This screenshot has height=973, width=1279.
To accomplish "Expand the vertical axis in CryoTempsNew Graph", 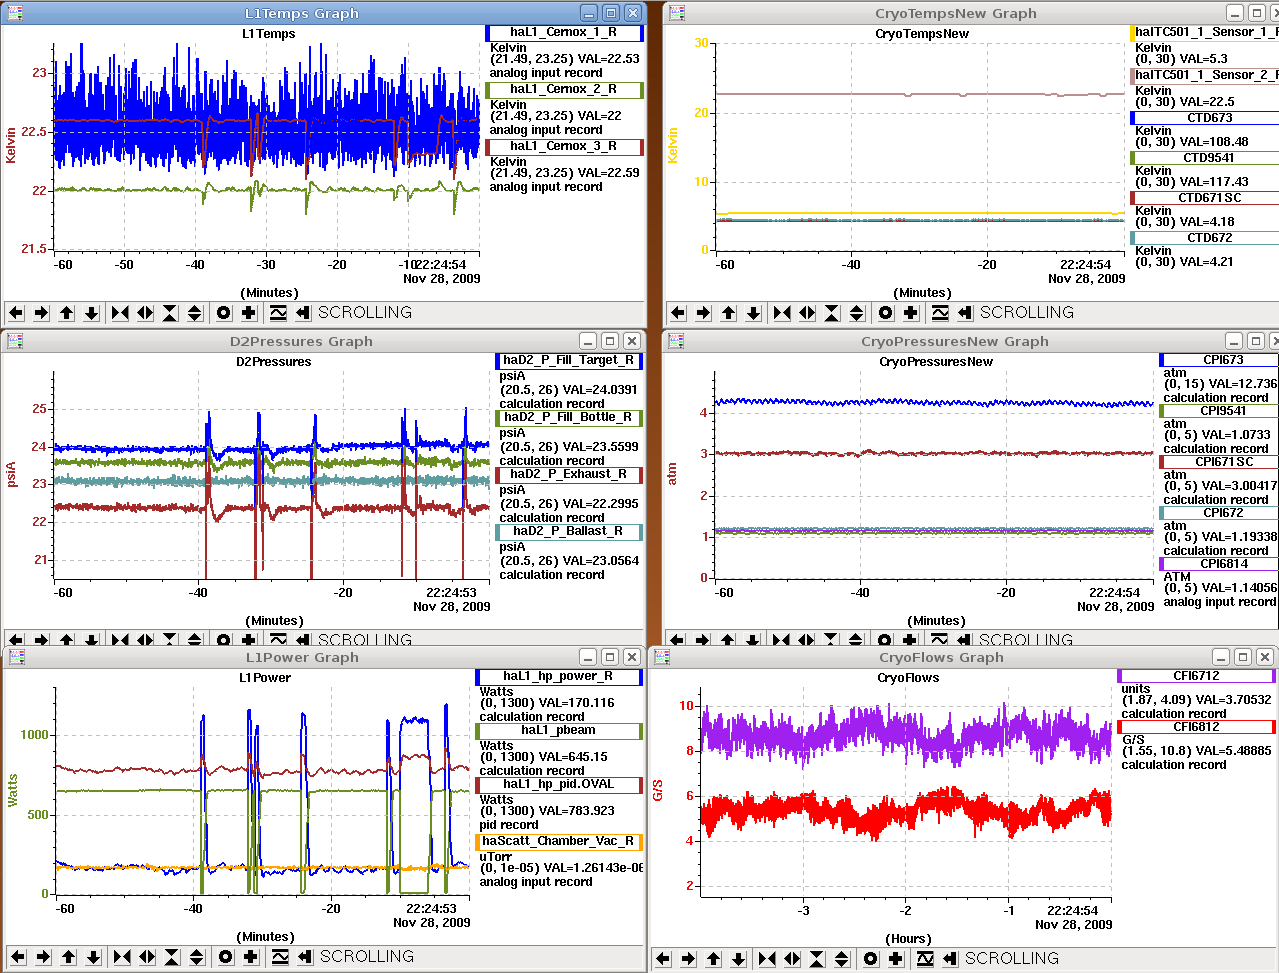I will tap(857, 313).
